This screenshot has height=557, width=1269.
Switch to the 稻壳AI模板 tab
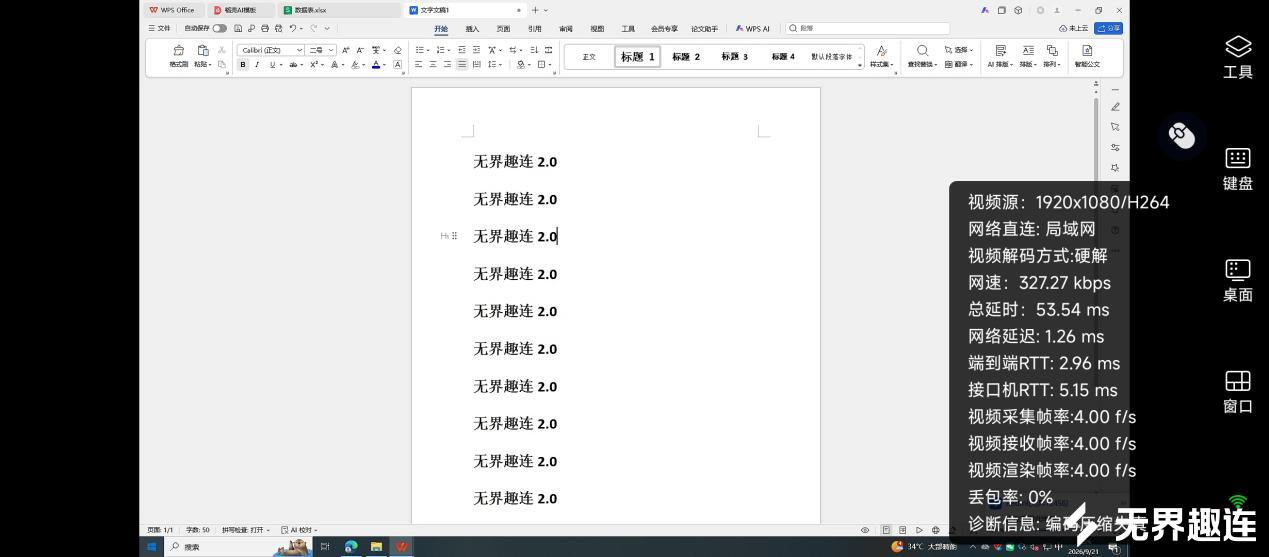click(x=239, y=10)
